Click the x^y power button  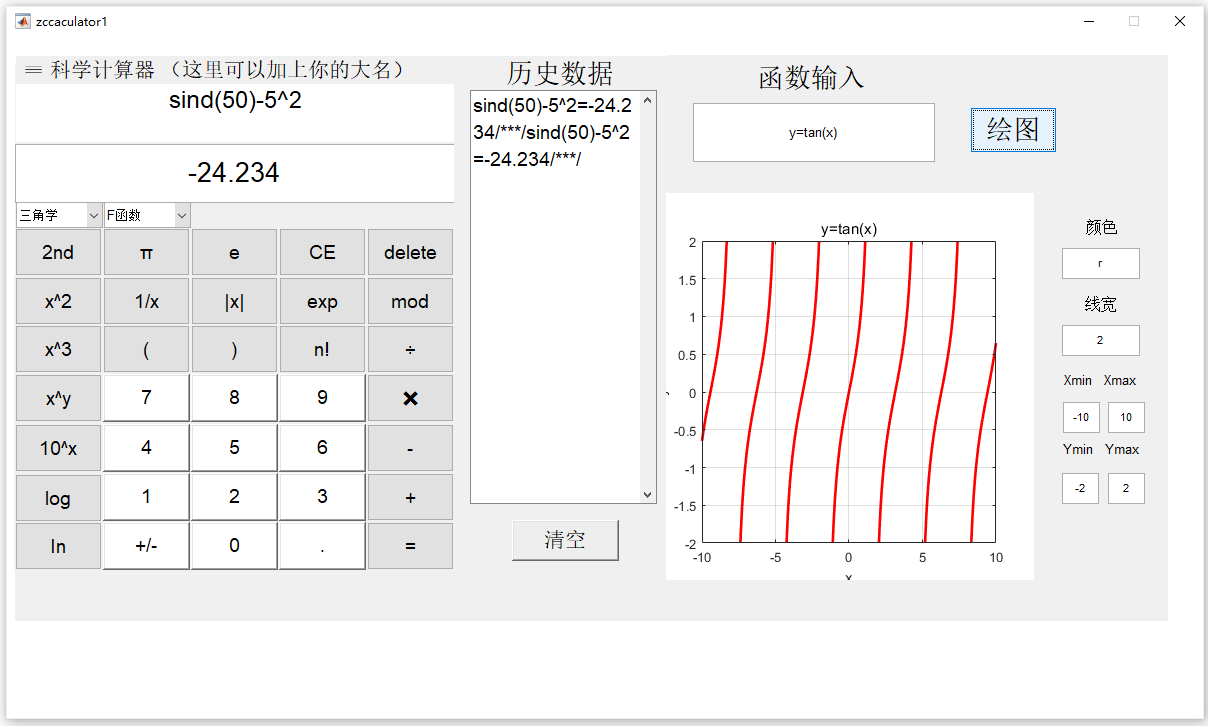pyautogui.click(x=58, y=398)
